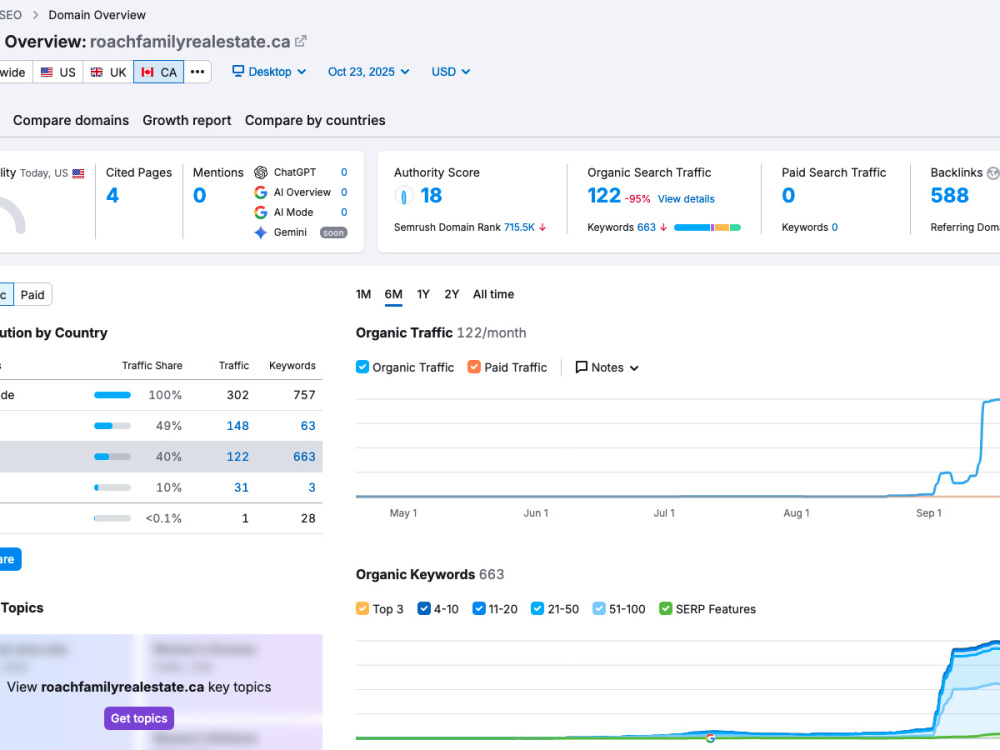Click the Google icon next to AI Overview
The image size is (1000, 750).
tap(261, 192)
